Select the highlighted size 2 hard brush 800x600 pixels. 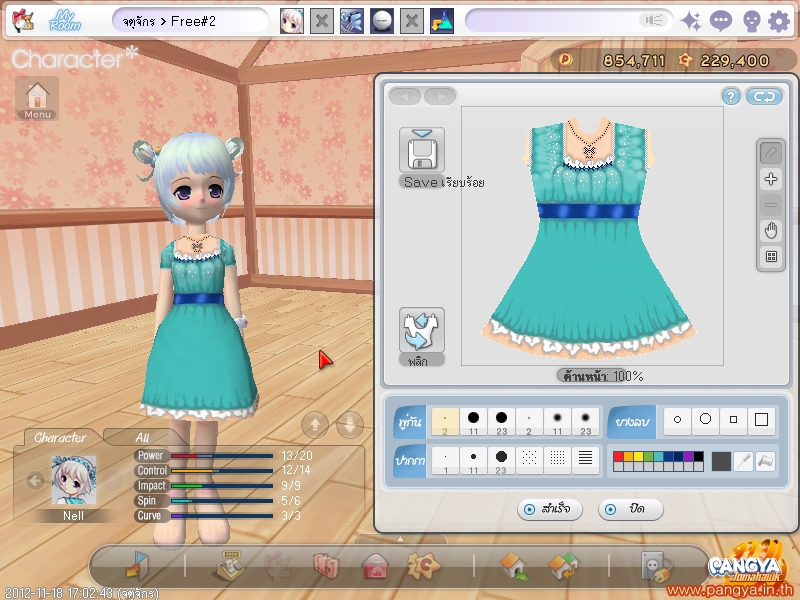445,421
